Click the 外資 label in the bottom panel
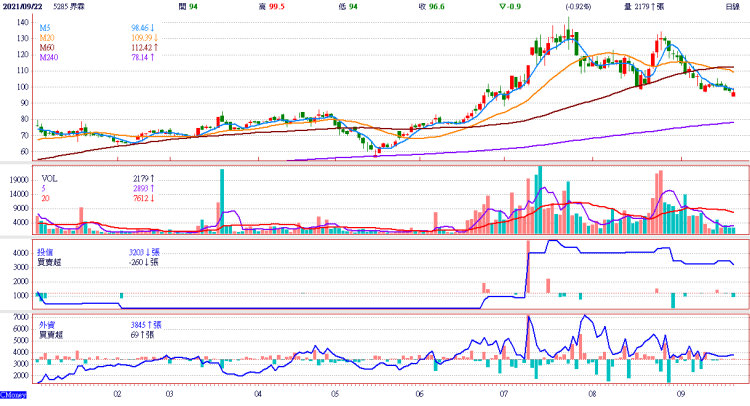 pos(46,325)
